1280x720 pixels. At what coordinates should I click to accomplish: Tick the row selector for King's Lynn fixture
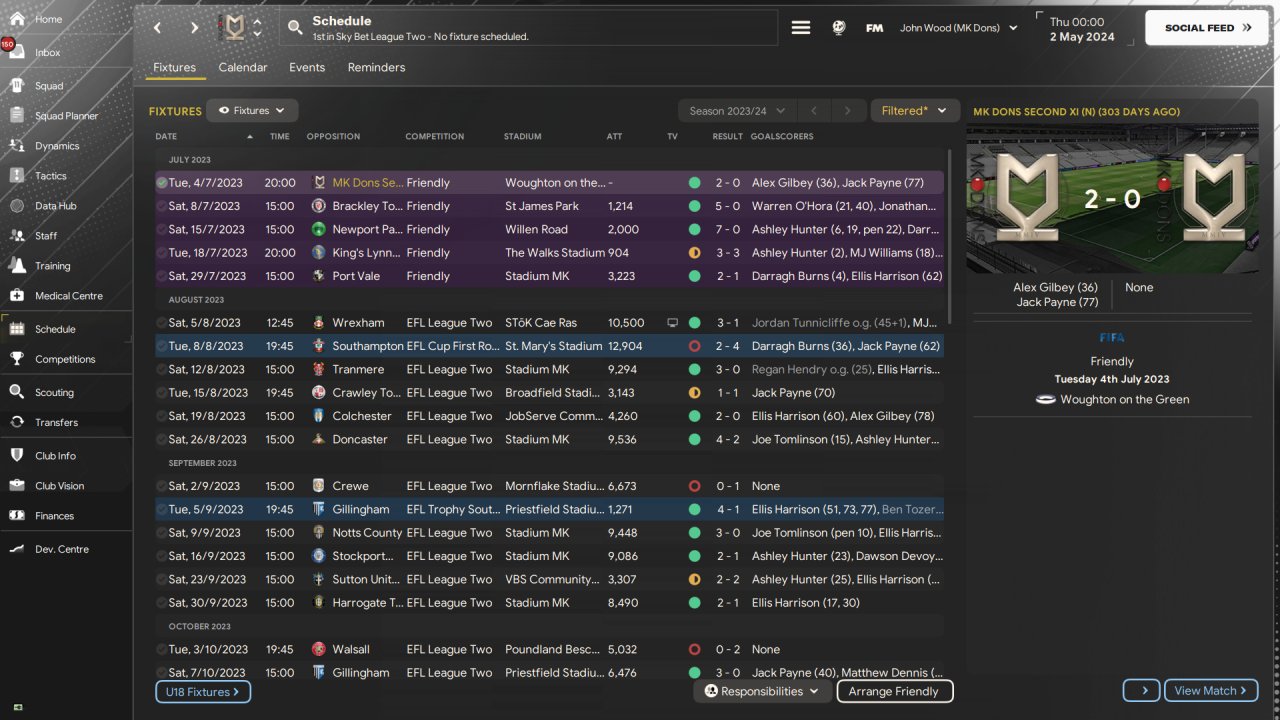coord(162,253)
